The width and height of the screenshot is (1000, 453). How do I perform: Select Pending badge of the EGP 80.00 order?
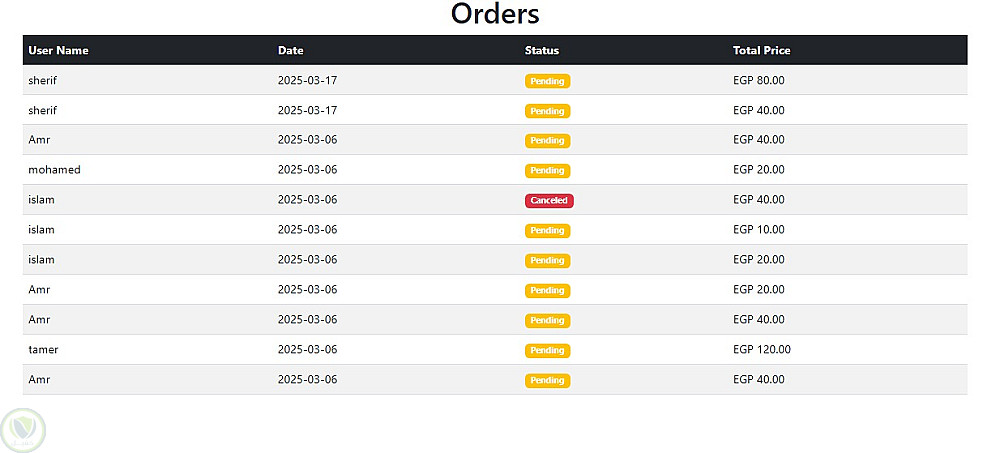click(547, 80)
